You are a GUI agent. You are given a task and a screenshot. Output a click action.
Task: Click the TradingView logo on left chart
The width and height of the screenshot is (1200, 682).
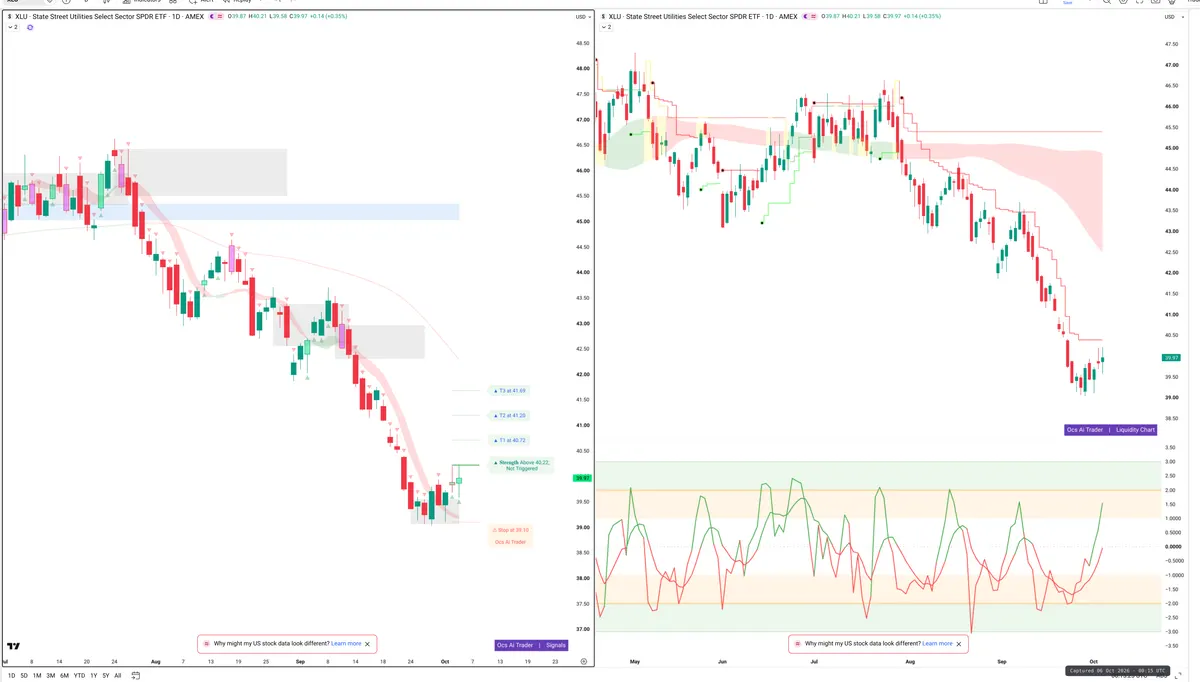[x=14, y=646]
